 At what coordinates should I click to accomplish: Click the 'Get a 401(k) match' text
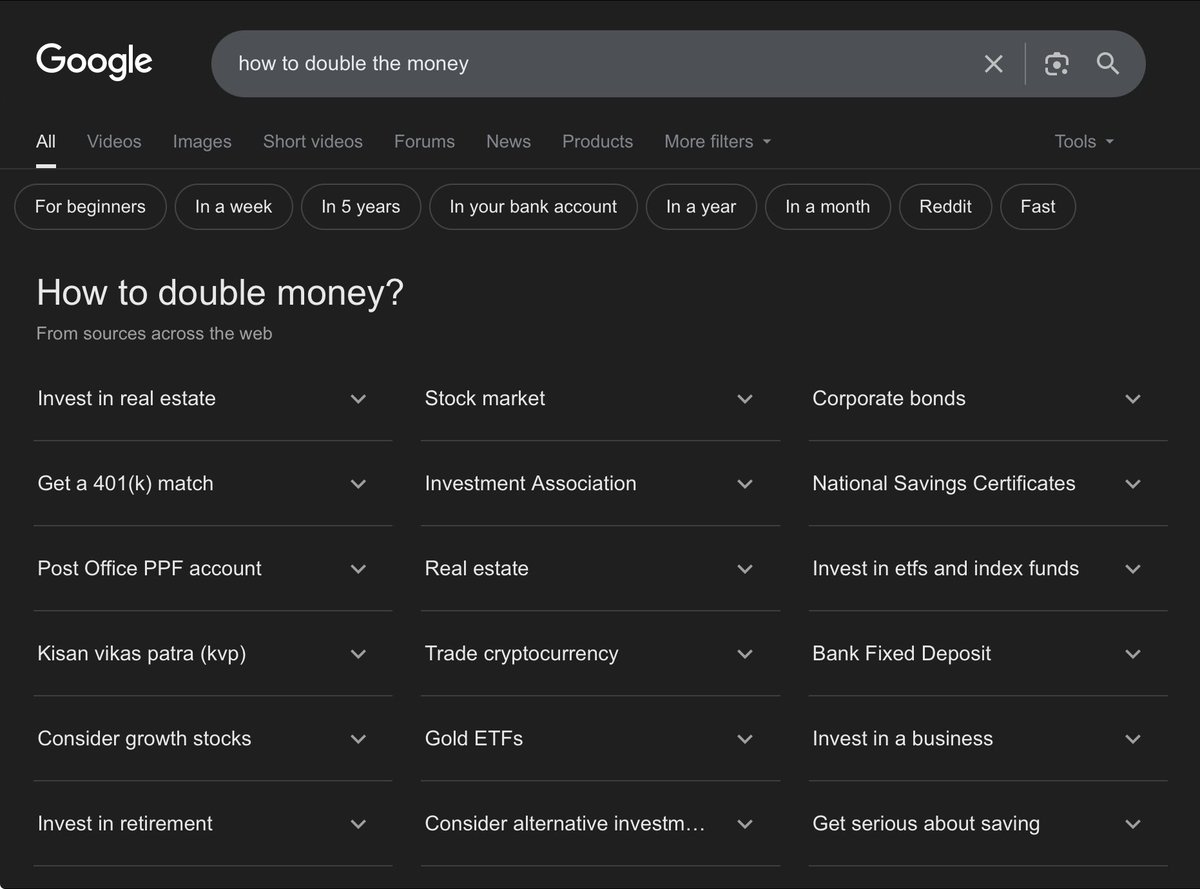(125, 483)
